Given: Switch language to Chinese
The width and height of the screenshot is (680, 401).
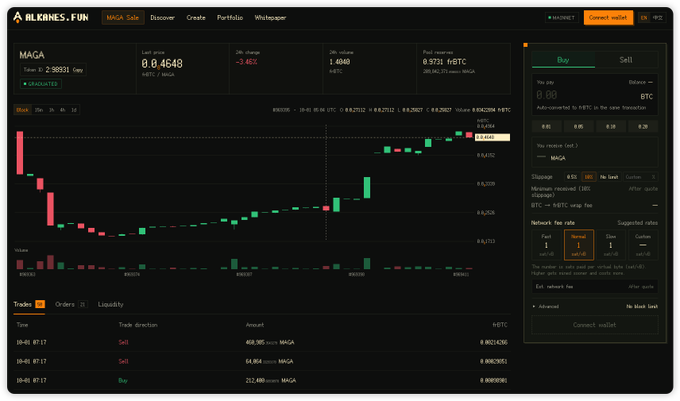Looking at the screenshot, I should click(x=658, y=18).
